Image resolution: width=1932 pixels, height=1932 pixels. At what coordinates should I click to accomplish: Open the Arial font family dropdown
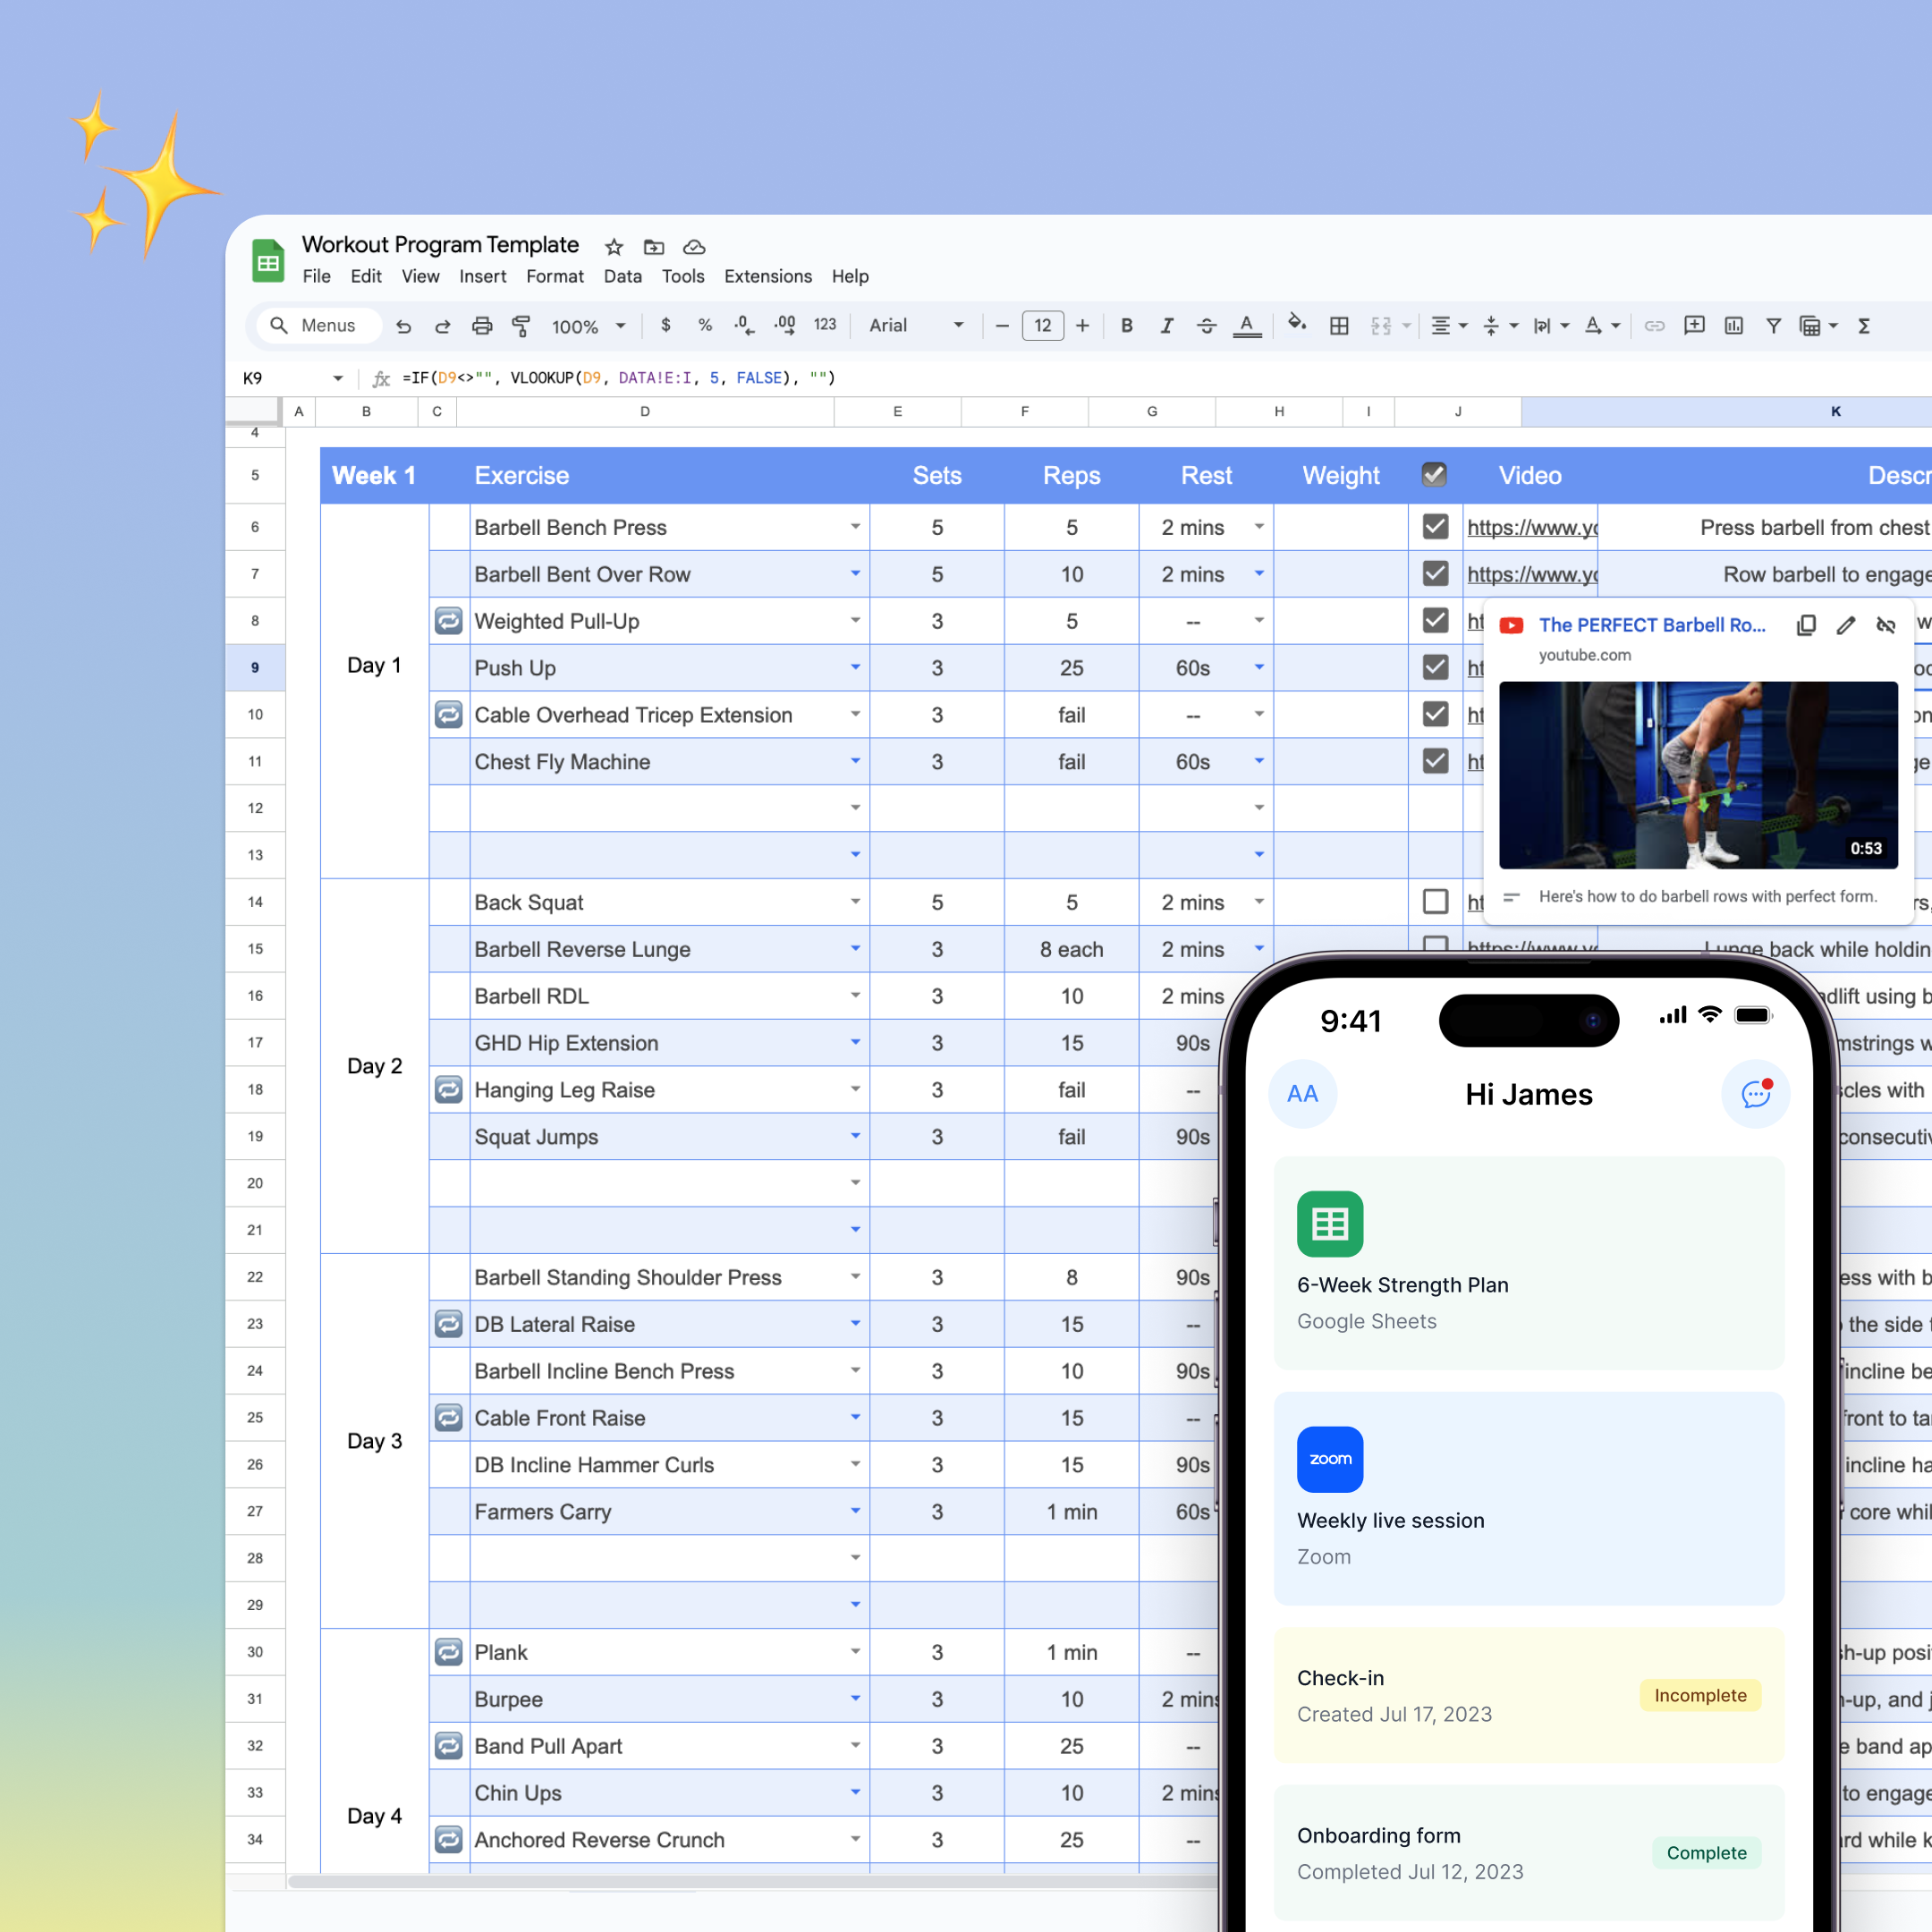(x=915, y=326)
